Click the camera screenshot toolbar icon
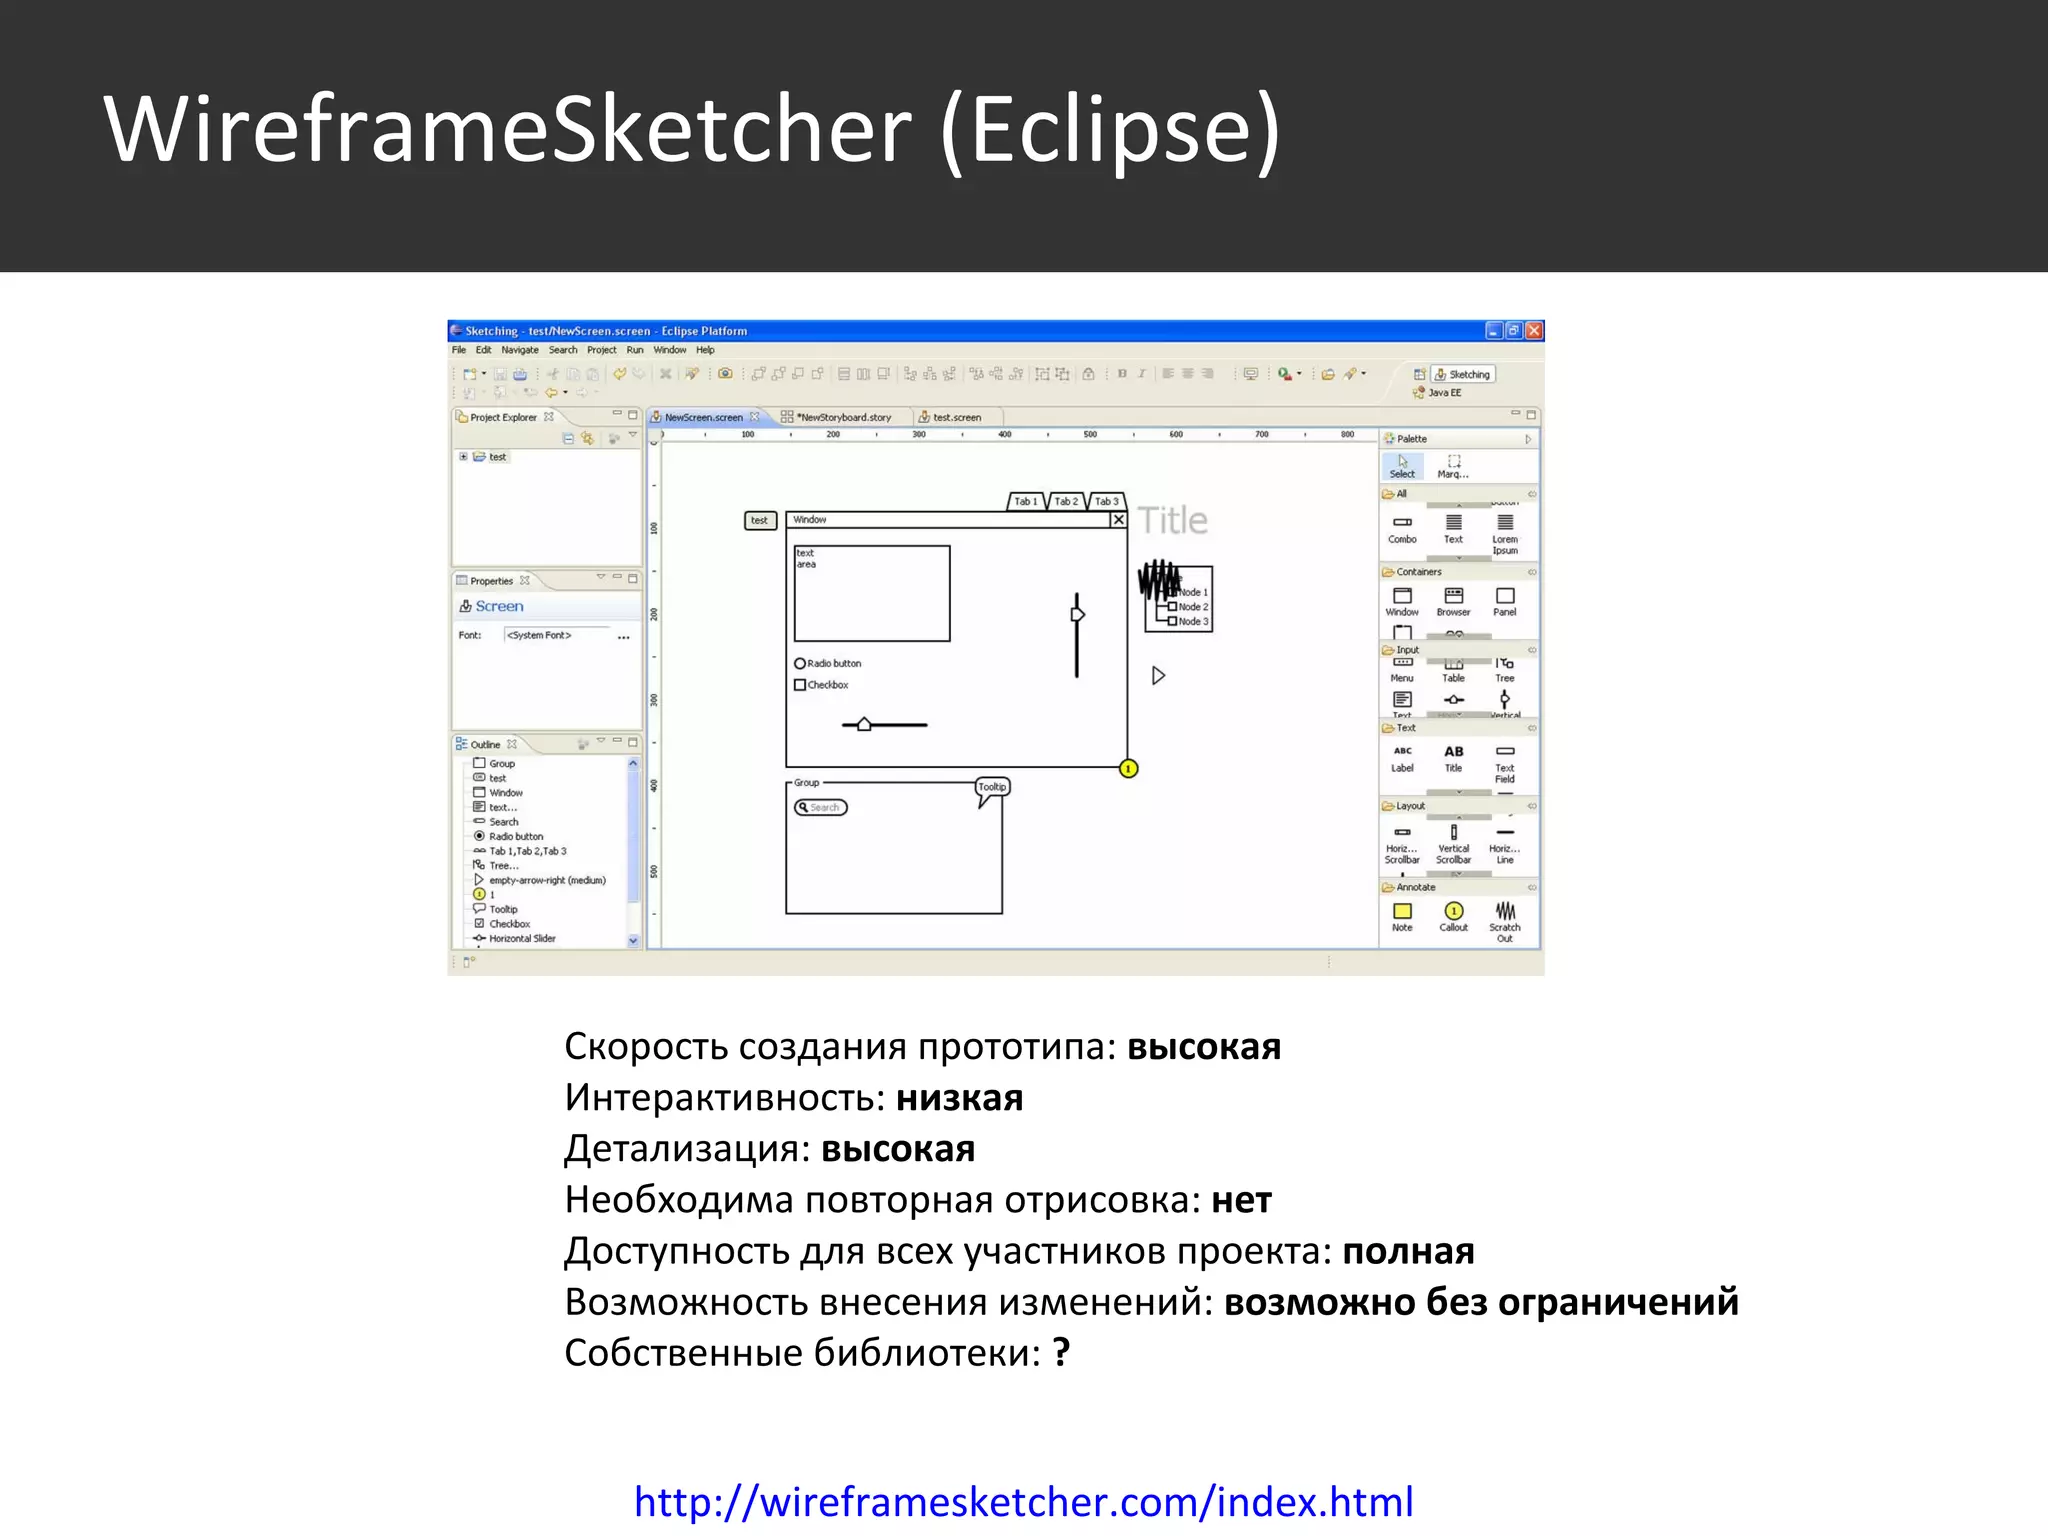Viewport: 2048px width, 1536px height. pos(725,374)
